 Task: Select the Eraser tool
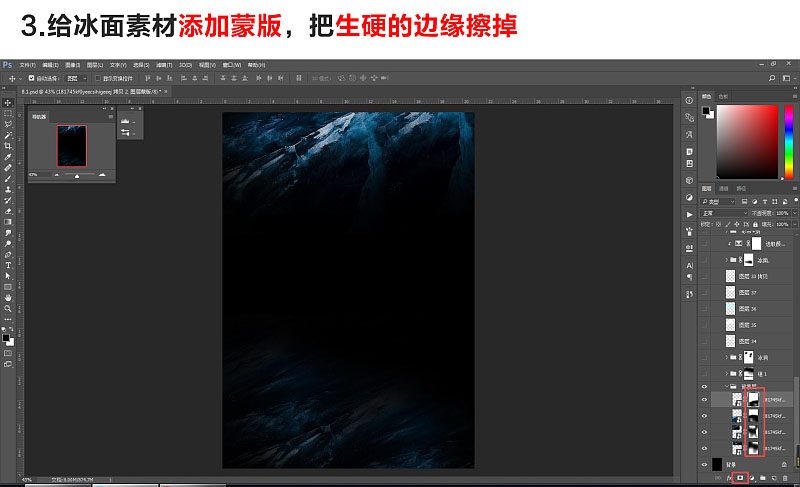coord(8,211)
